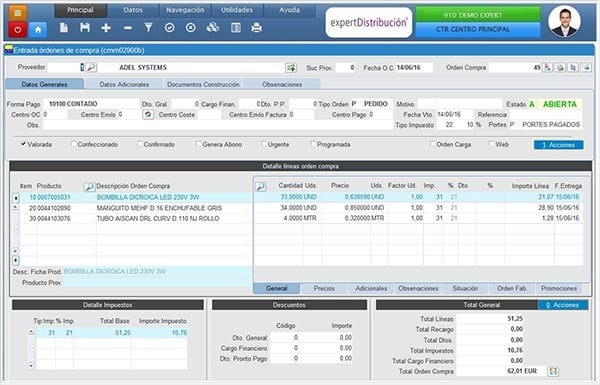Open the columns layout toolbar icon

click(x=236, y=28)
